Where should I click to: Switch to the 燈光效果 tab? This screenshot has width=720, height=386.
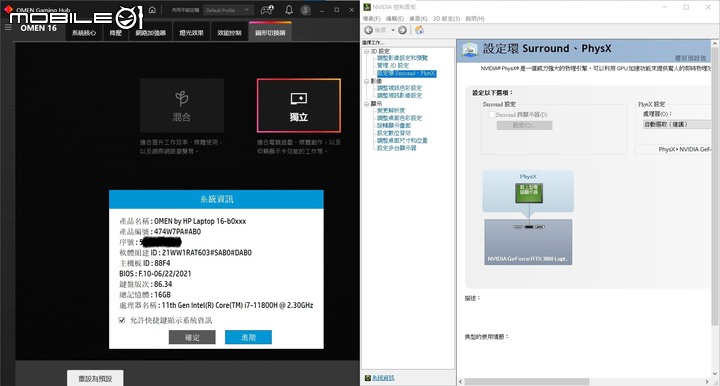click(191, 33)
